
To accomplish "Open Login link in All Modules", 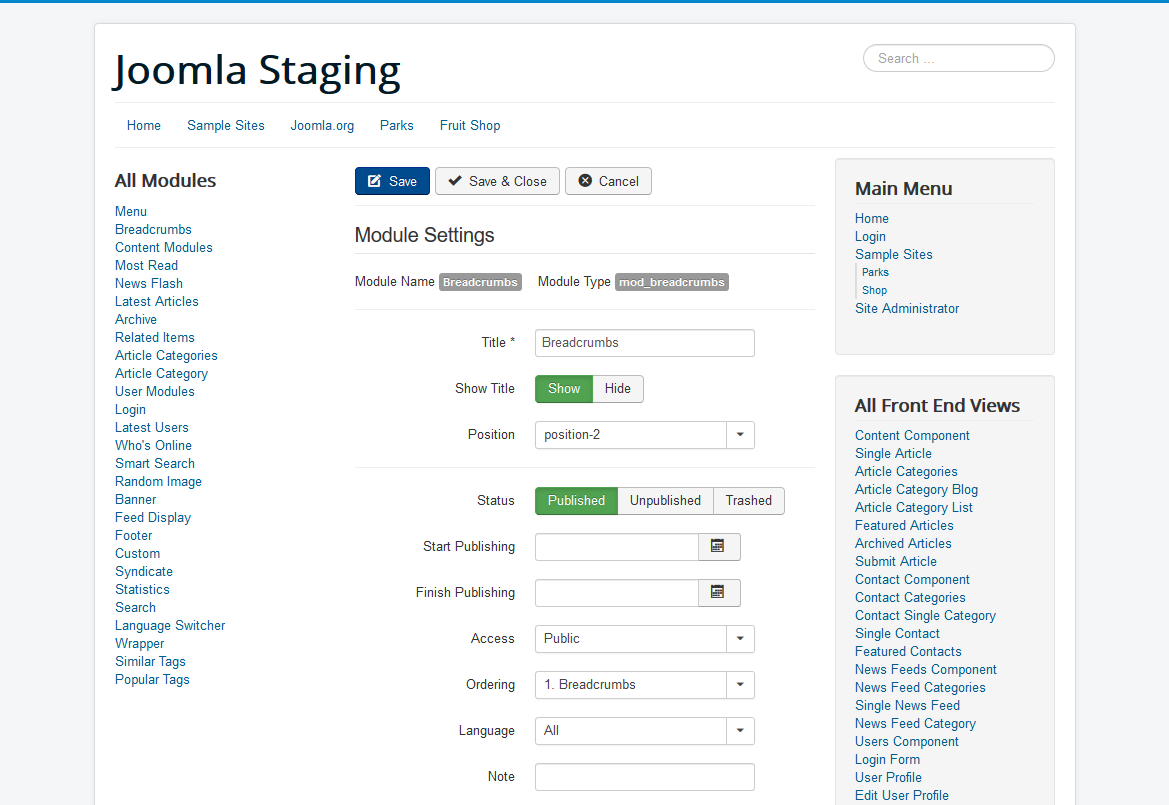I will point(130,409).
